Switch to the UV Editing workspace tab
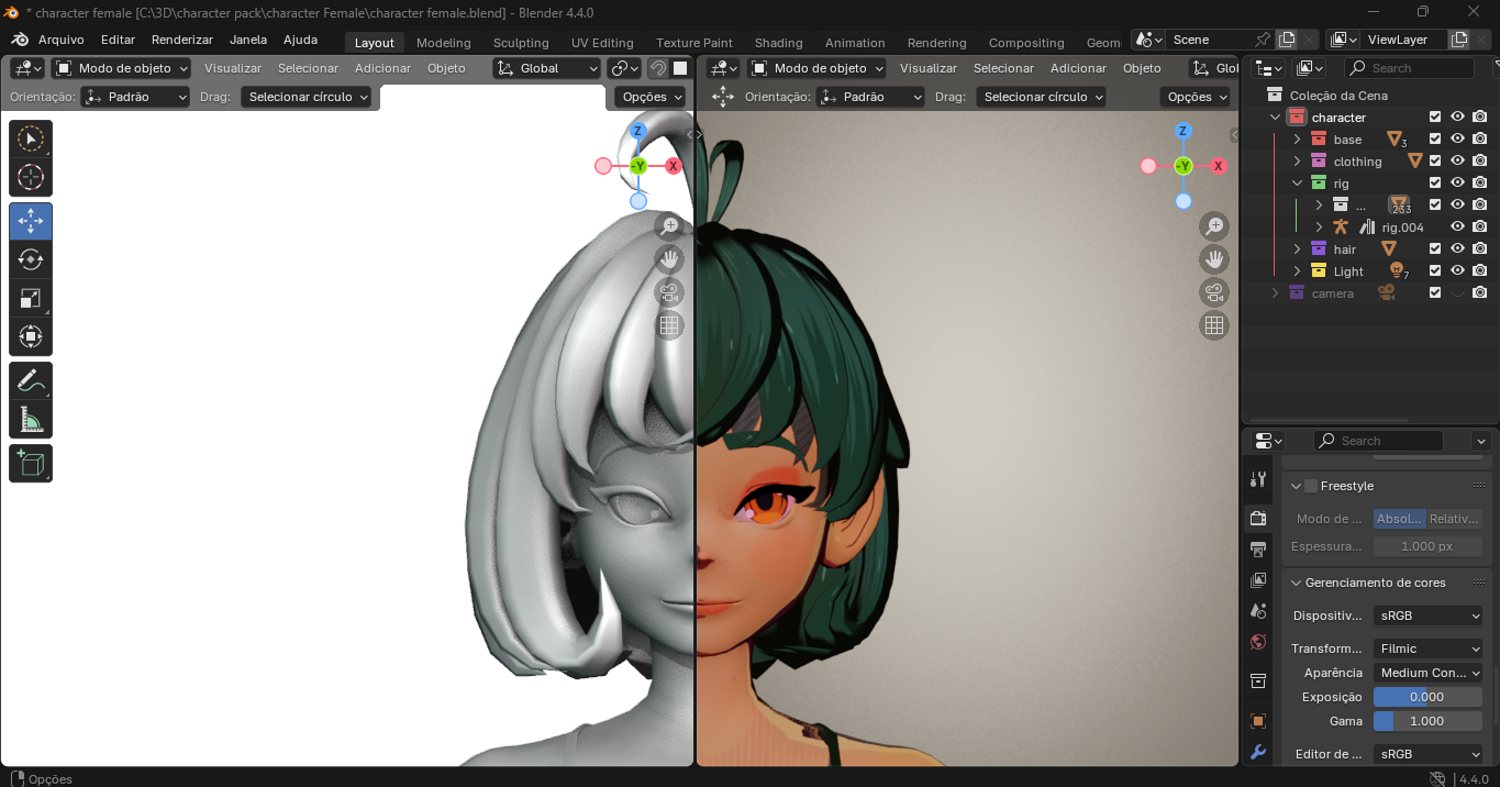Image resolution: width=1500 pixels, height=787 pixels. 602,43
